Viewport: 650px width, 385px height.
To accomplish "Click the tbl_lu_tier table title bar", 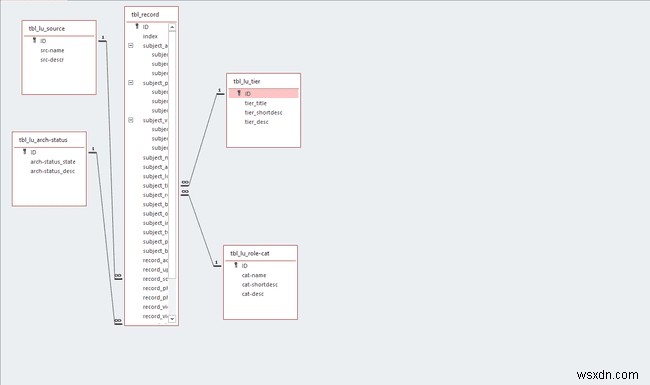I will click(x=263, y=81).
